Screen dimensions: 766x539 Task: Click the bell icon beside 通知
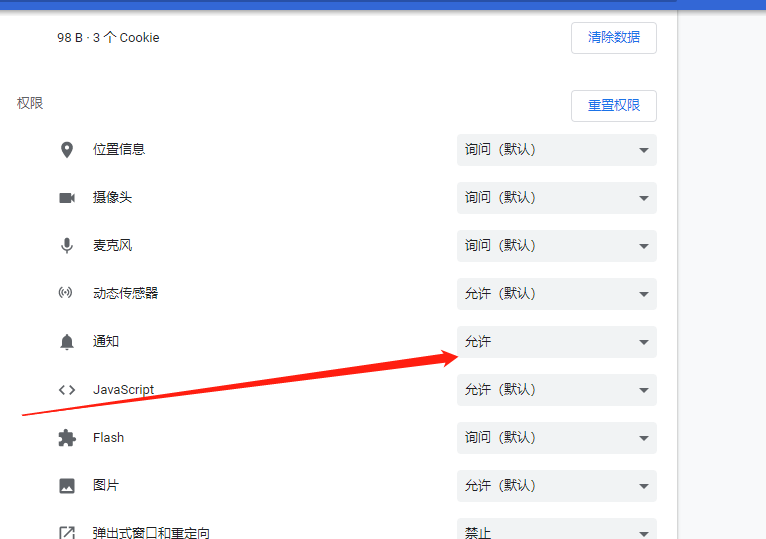pos(67,342)
